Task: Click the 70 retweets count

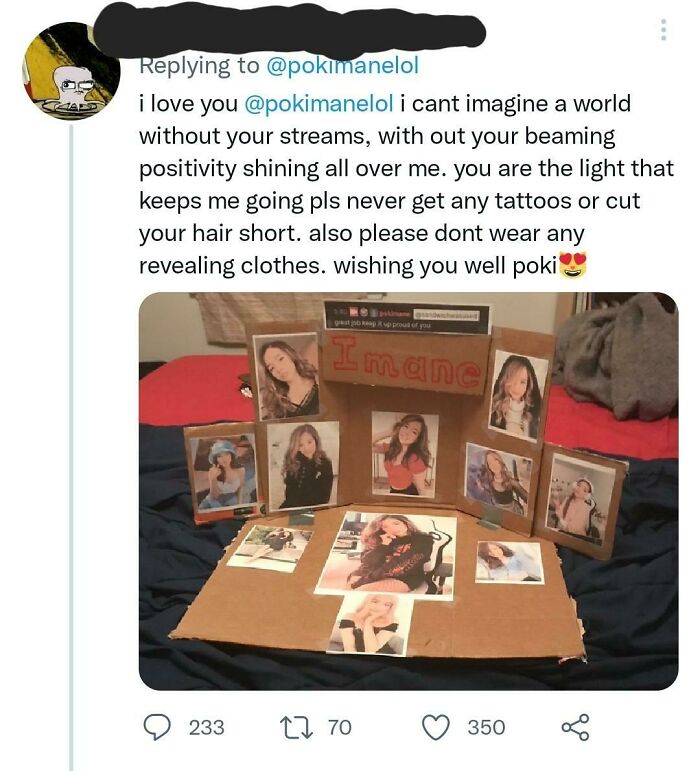Action: [340, 727]
